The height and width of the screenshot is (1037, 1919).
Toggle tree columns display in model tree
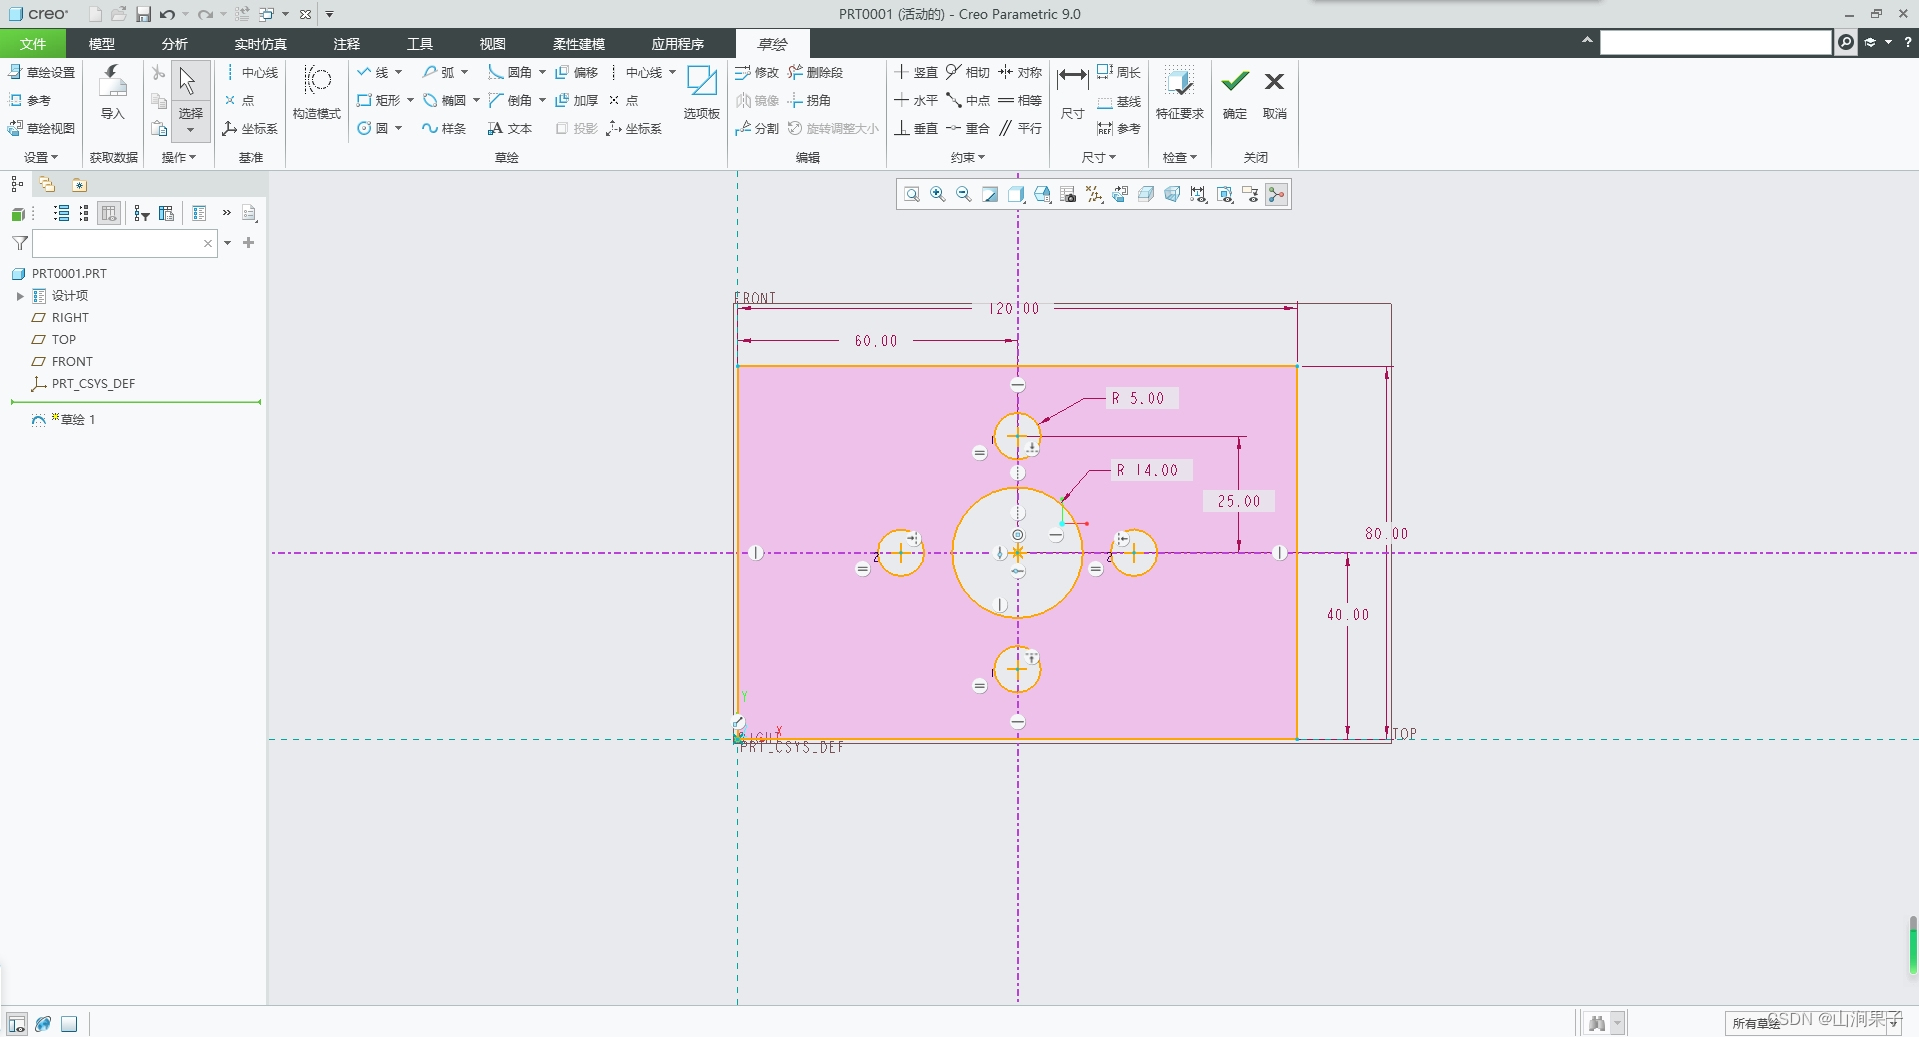click(x=109, y=213)
